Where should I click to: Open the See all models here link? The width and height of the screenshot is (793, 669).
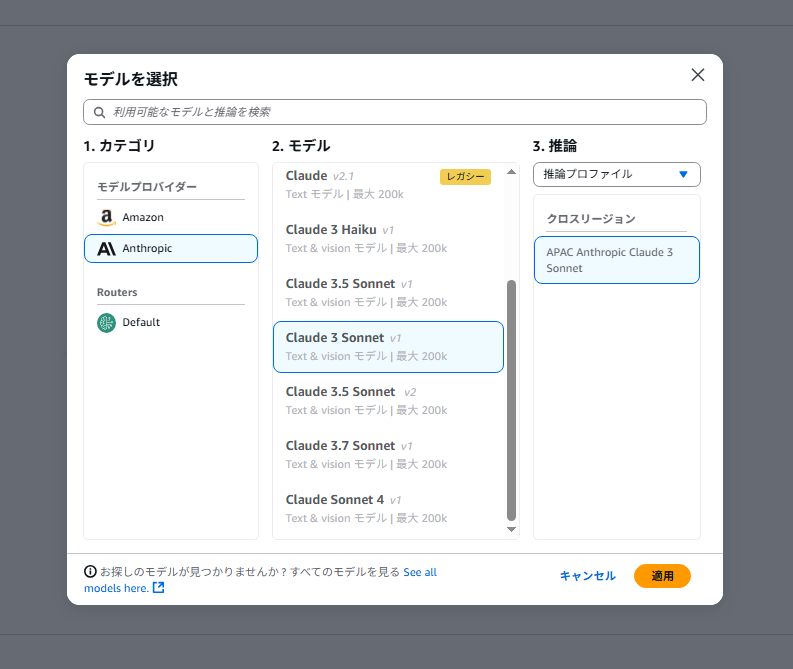coord(420,572)
